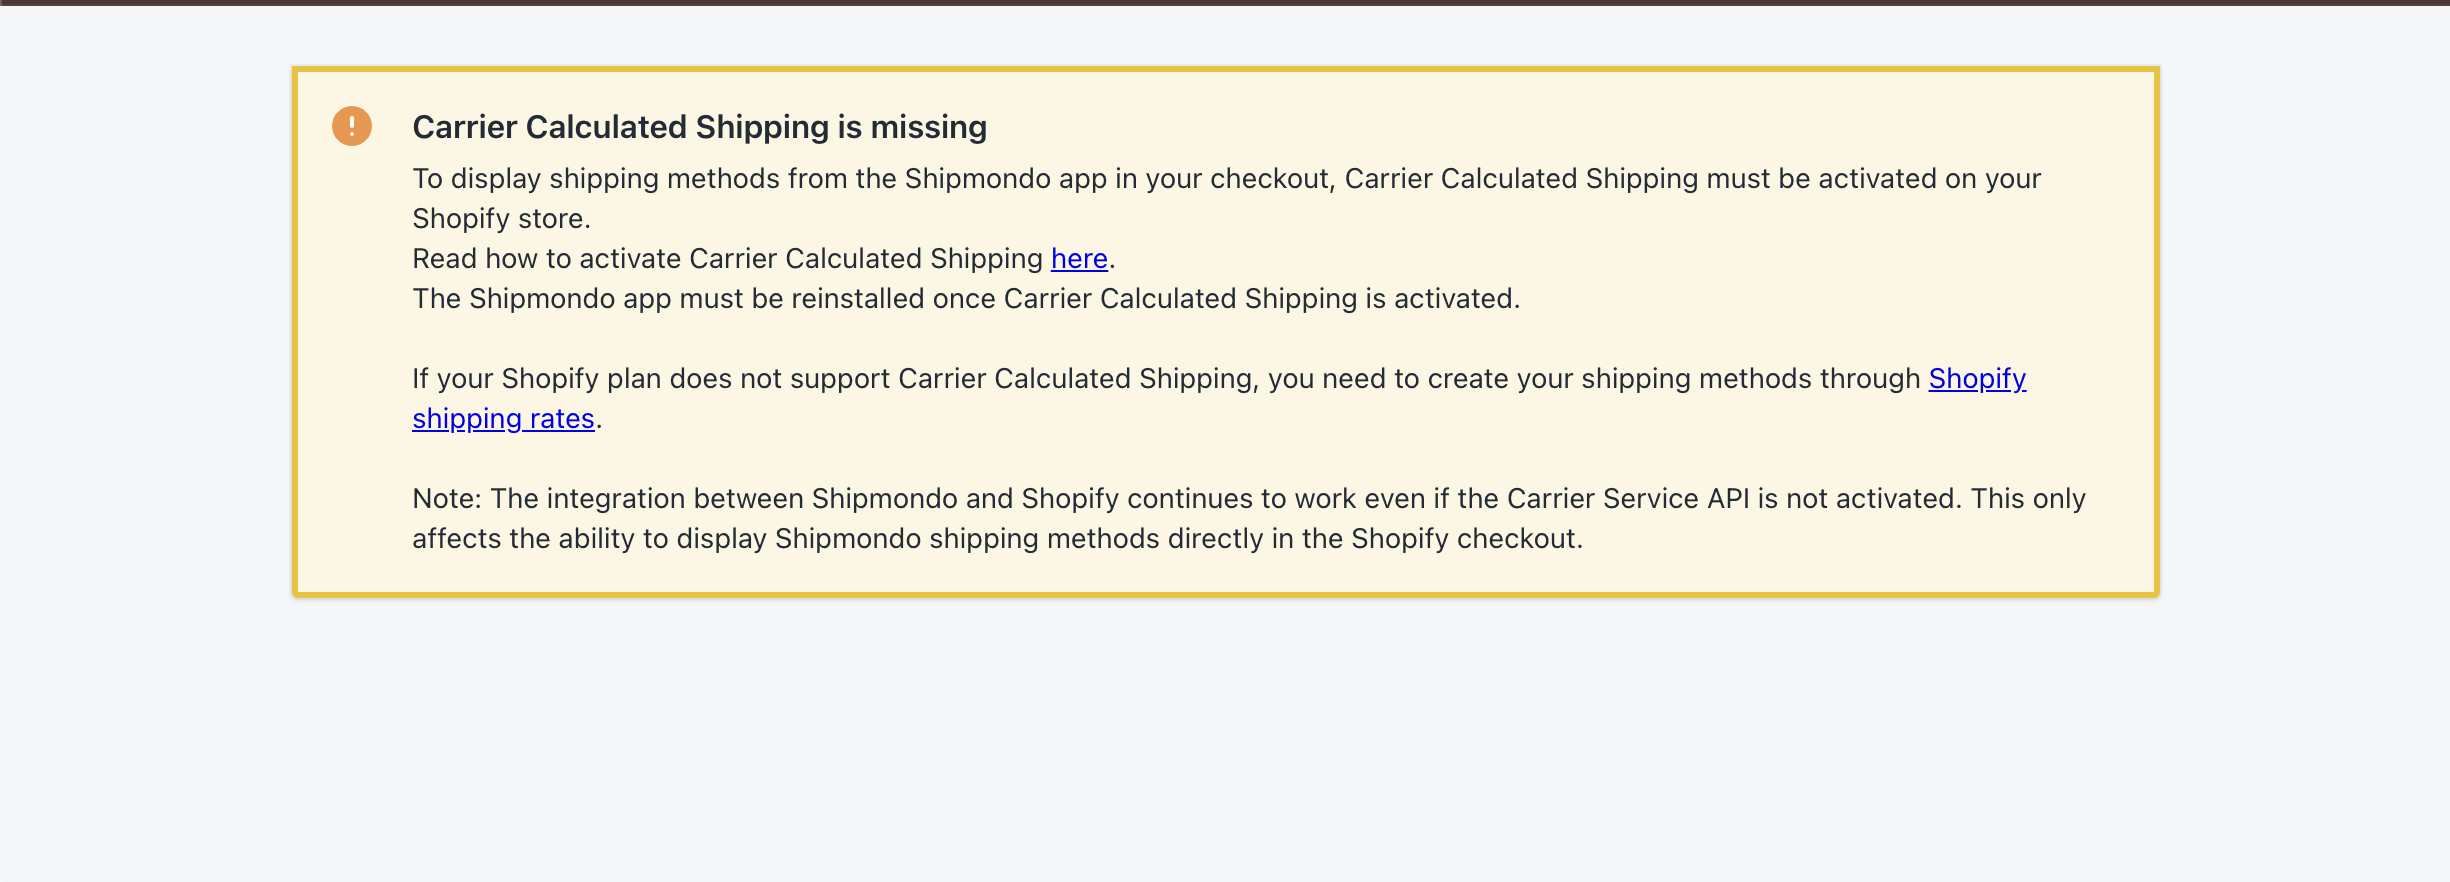Click the "Shopify store." text line
Screen dimensions: 2450x882
point(501,219)
